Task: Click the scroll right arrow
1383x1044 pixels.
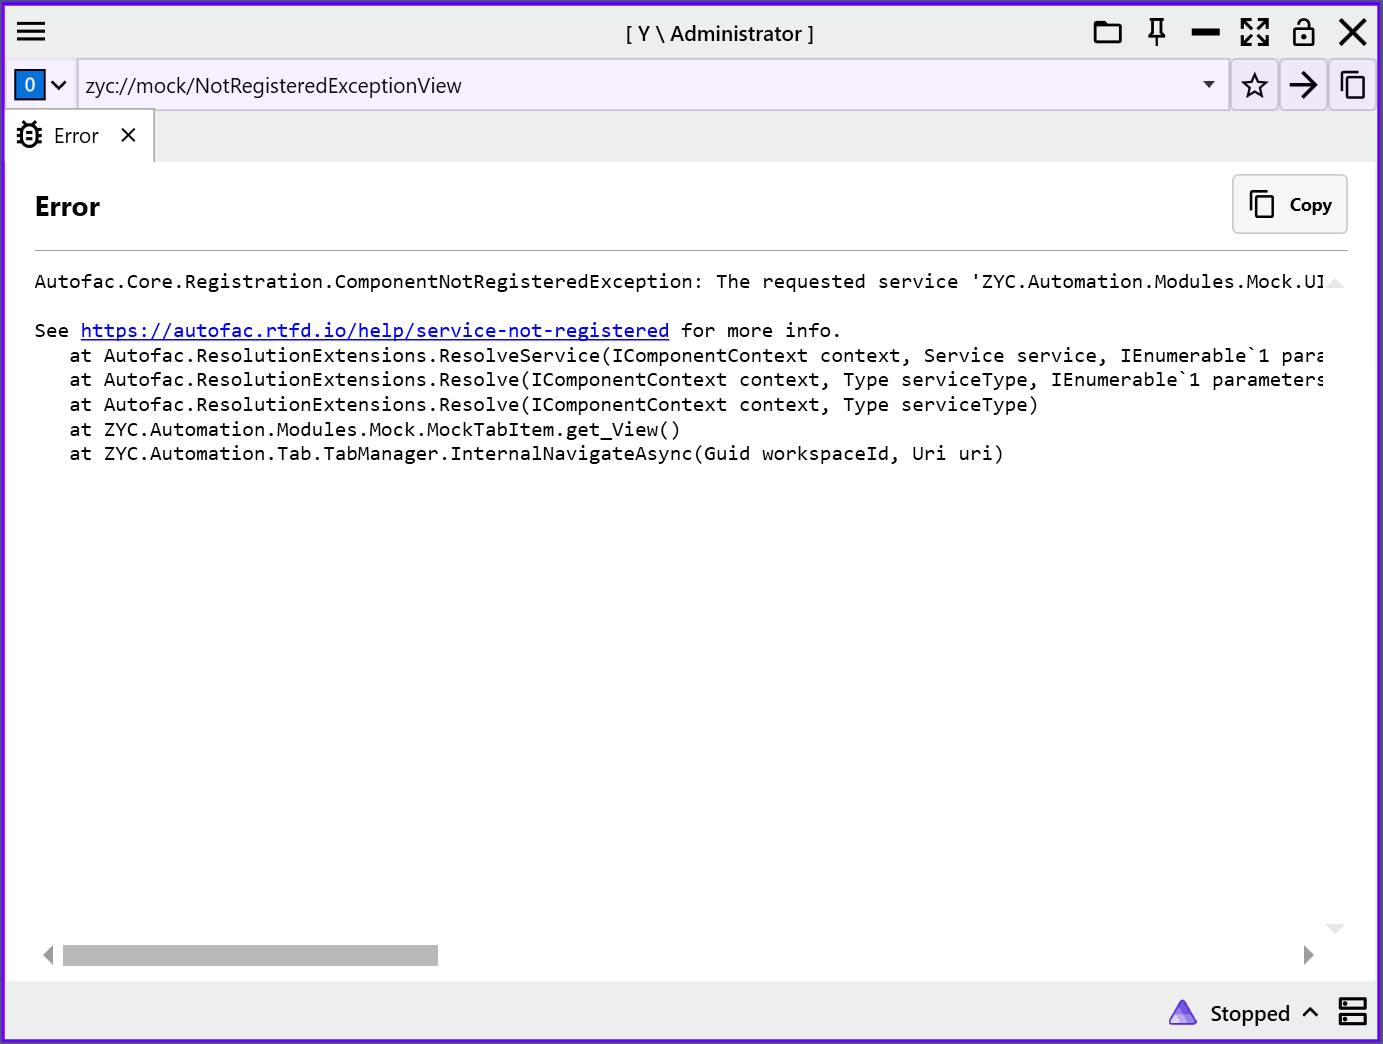Action: click(x=1308, y=955)
